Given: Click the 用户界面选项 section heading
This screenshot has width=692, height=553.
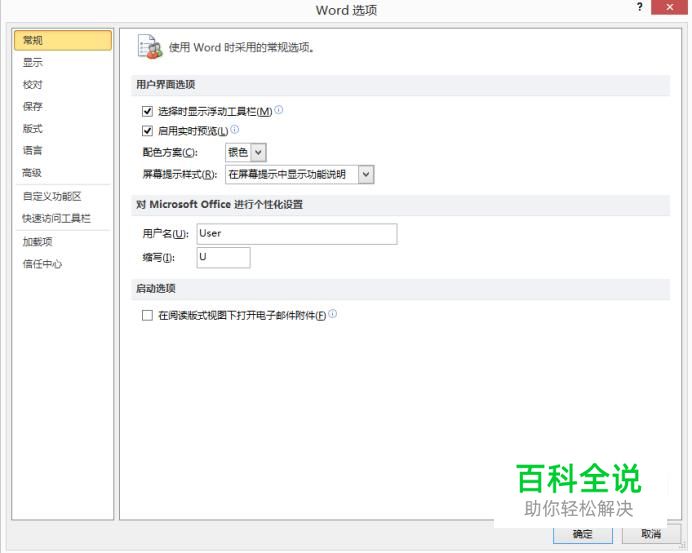Looking at the screenshot, I should (165, 85).
